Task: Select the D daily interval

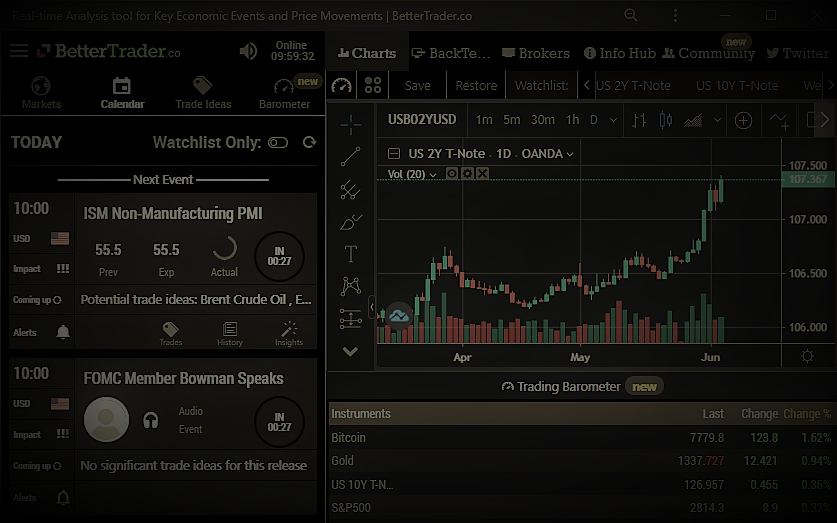Action: (x=594, y=120)
